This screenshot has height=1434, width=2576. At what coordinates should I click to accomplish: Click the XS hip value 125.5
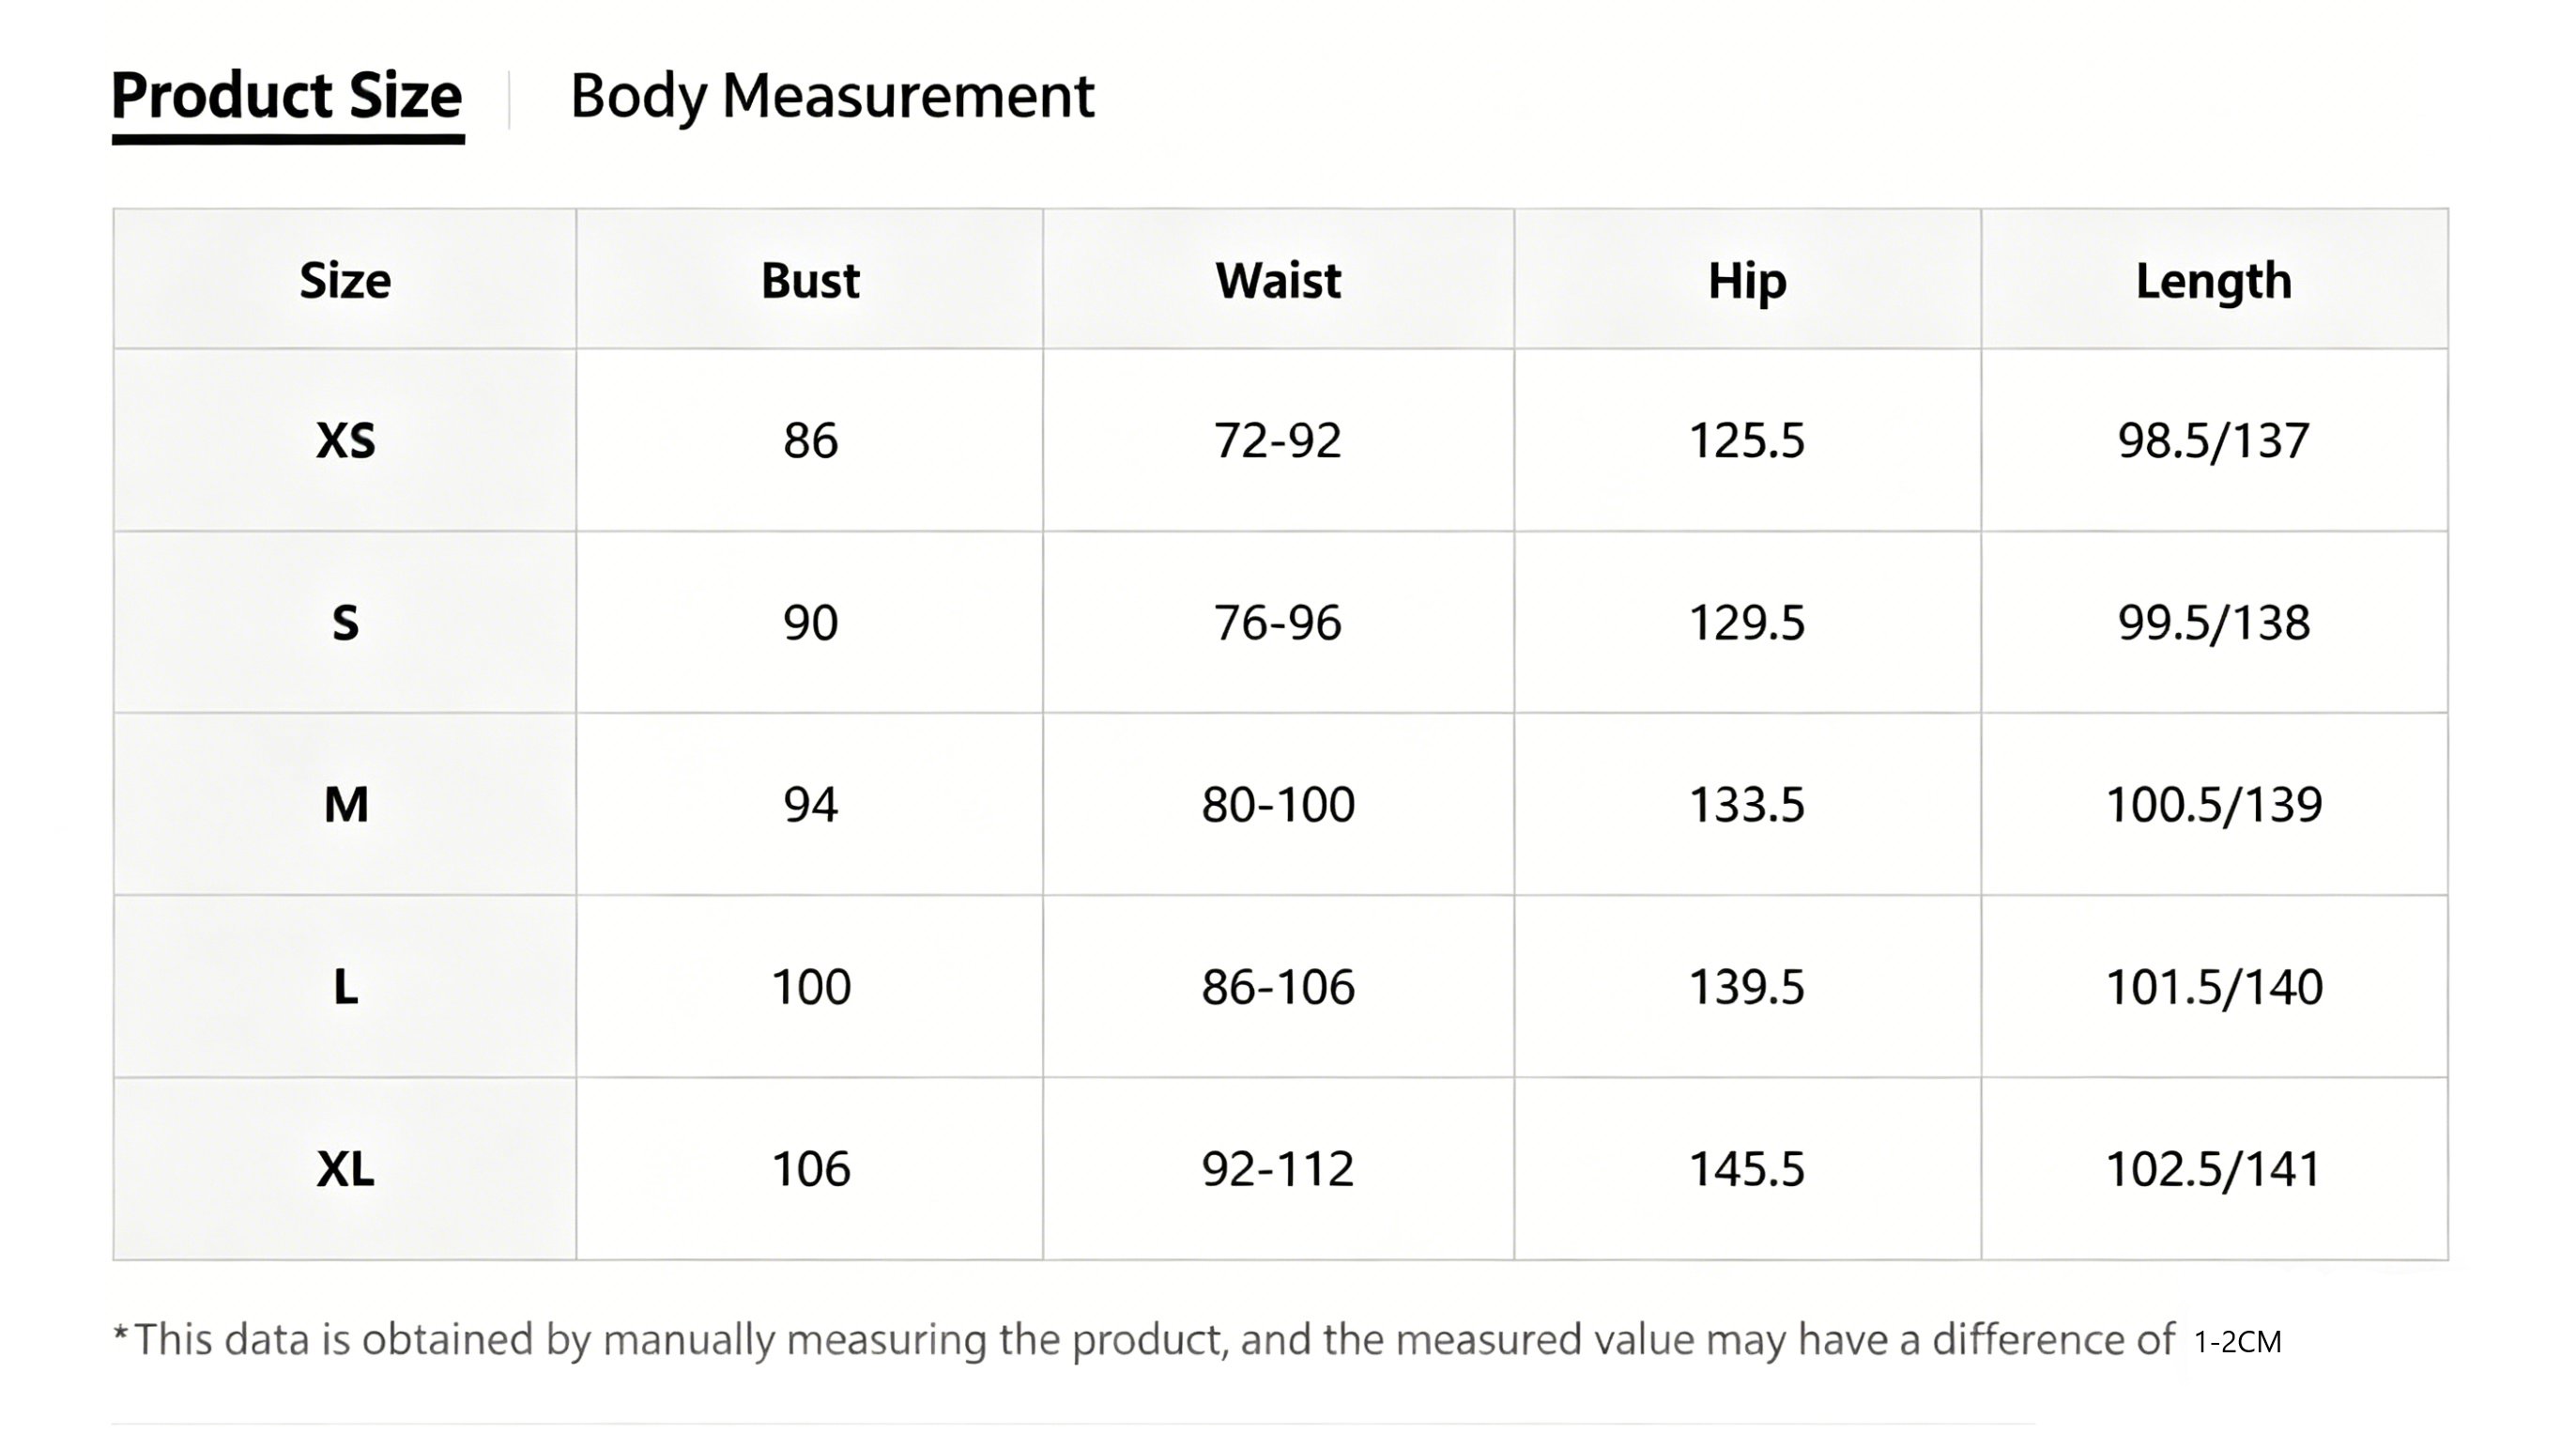(x=1747, y=440)
